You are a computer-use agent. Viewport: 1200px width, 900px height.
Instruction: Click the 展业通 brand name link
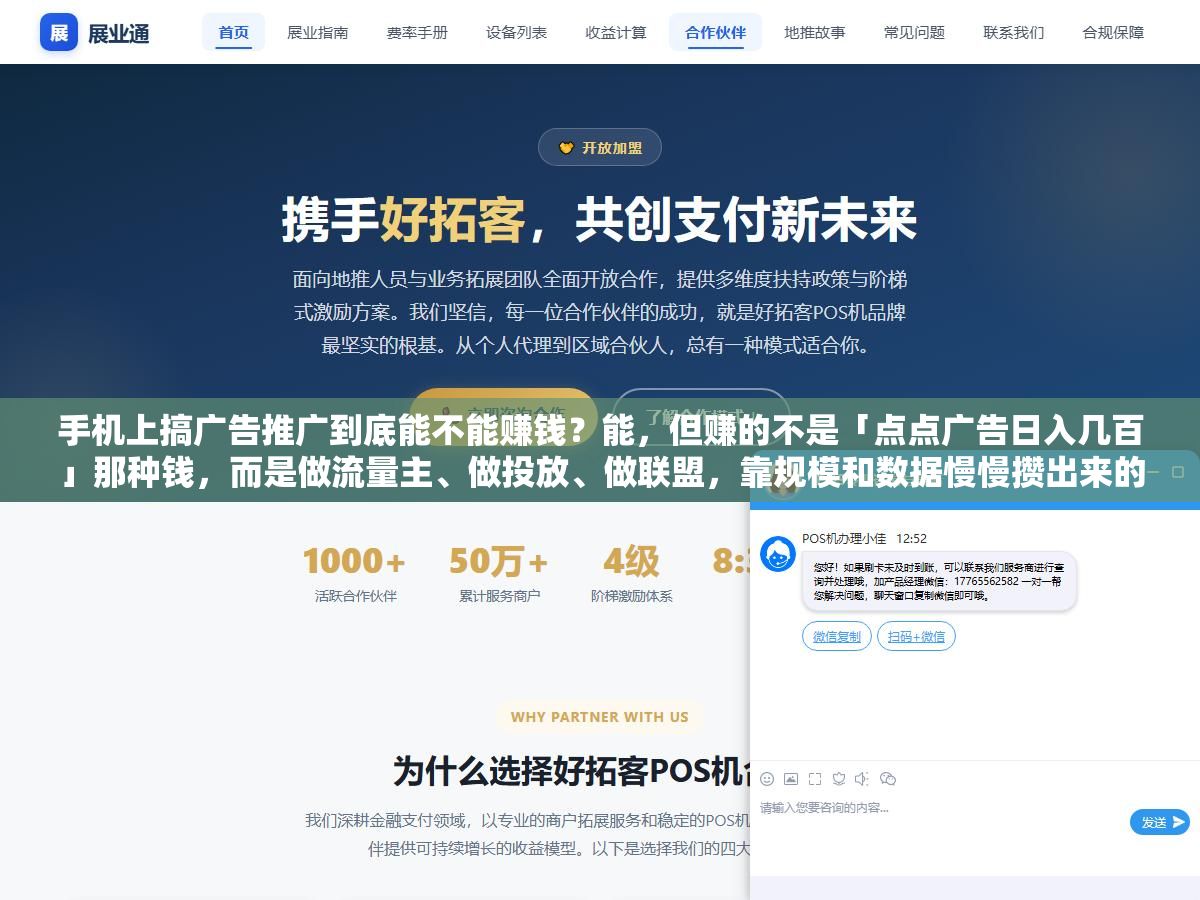coord(119,33)
